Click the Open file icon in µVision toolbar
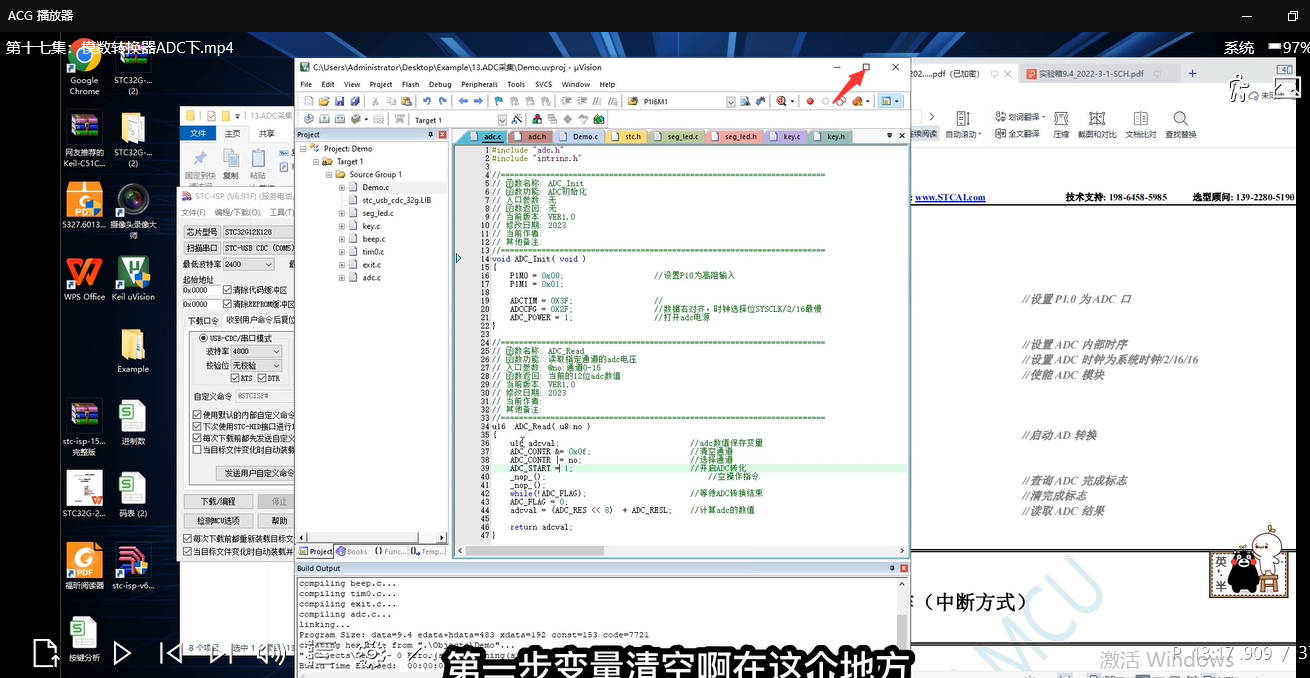Screen dimensions: 1310x678 coord(323,101)
